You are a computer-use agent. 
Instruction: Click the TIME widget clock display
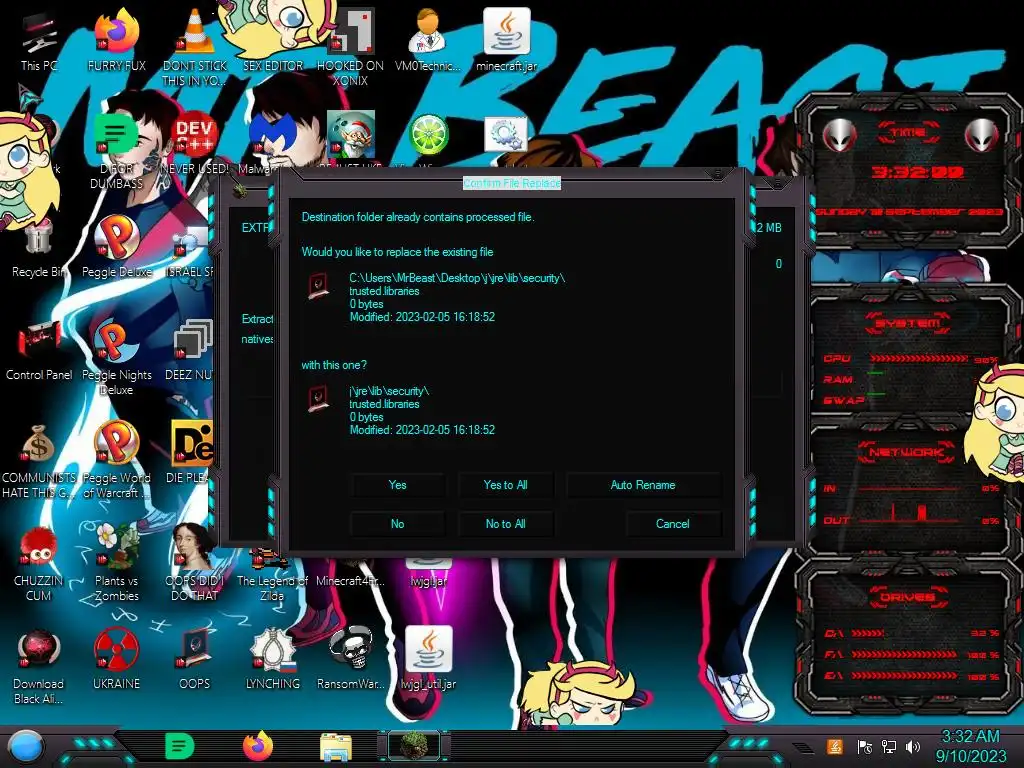tap(918, 172)
